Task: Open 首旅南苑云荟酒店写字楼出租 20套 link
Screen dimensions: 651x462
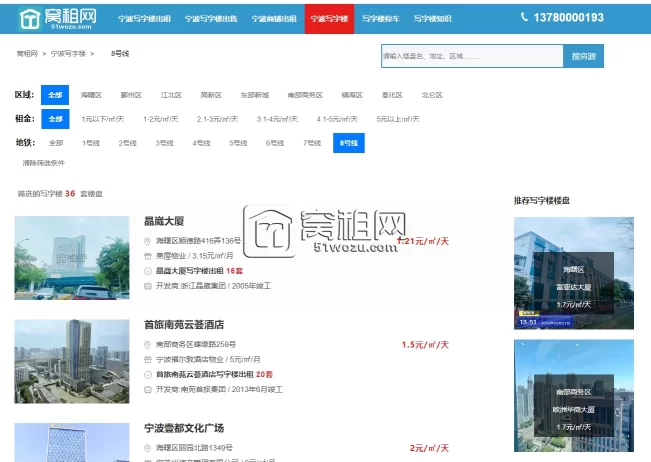Action: coord(214,374)
